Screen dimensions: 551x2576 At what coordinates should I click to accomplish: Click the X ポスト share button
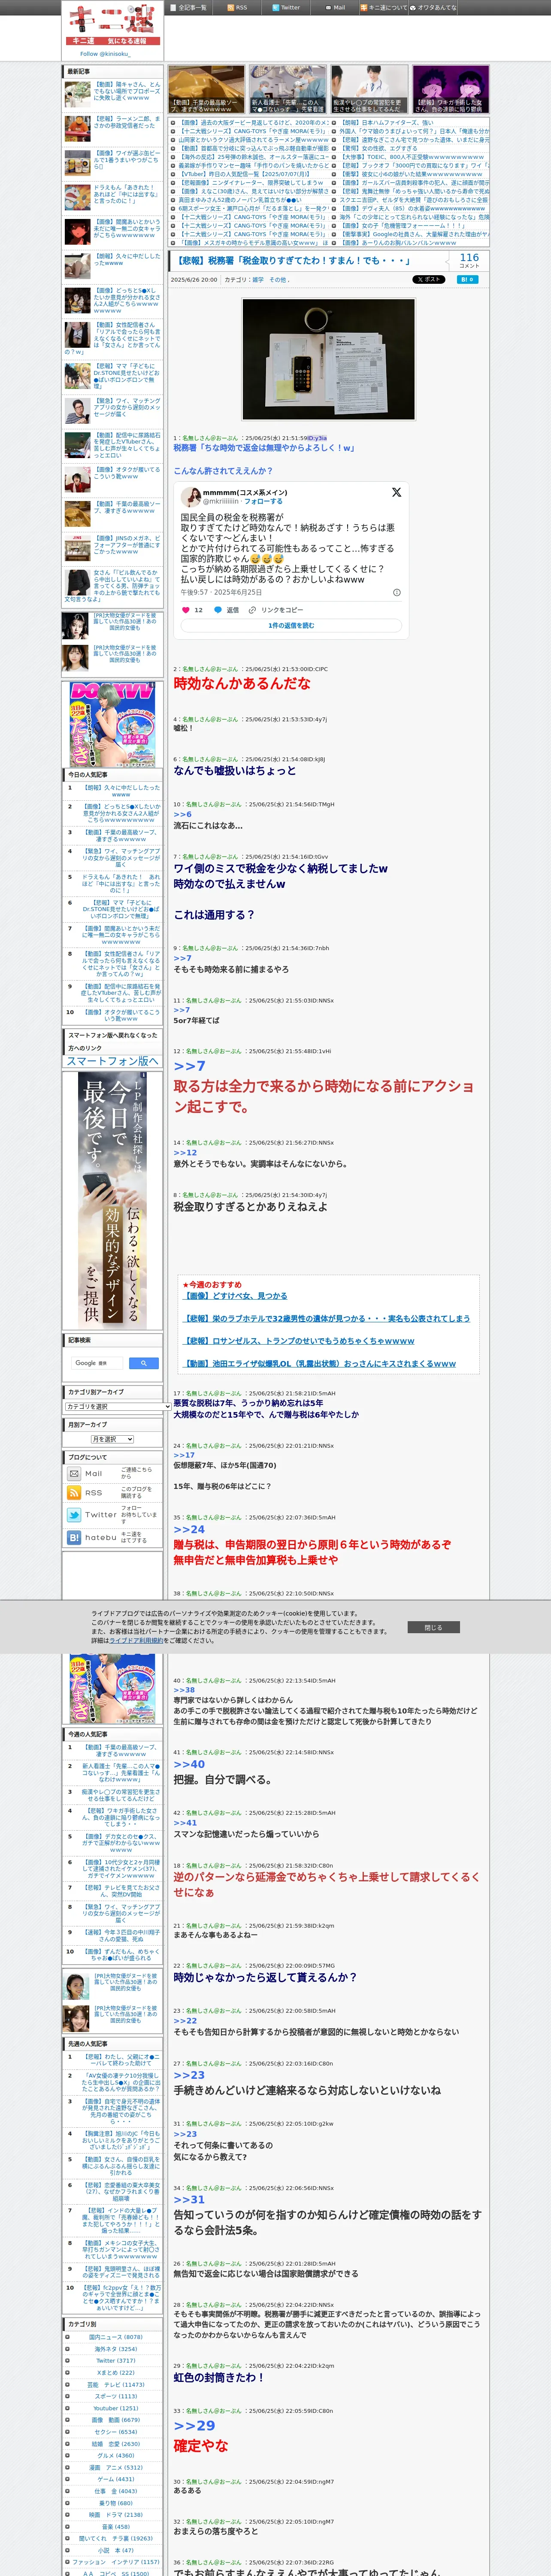click(x=429, y=280)
